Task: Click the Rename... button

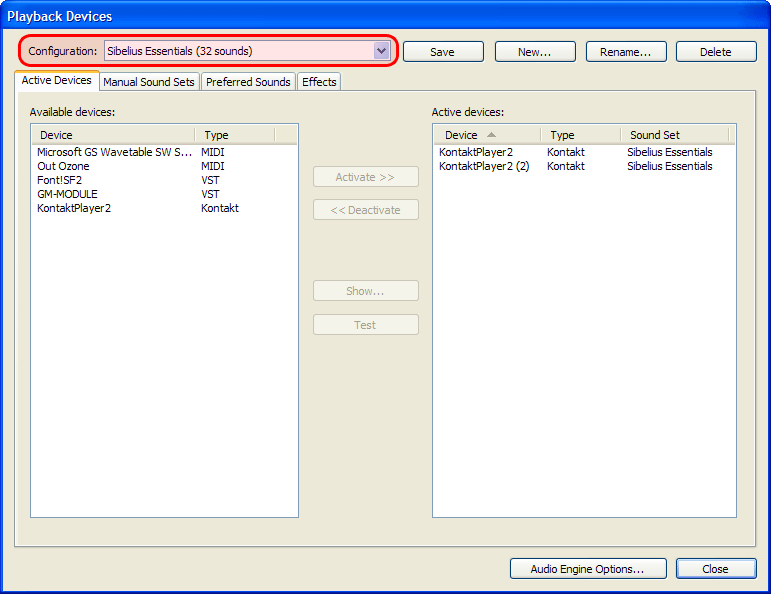Action: pyautogui.click(x=626, y=52)
